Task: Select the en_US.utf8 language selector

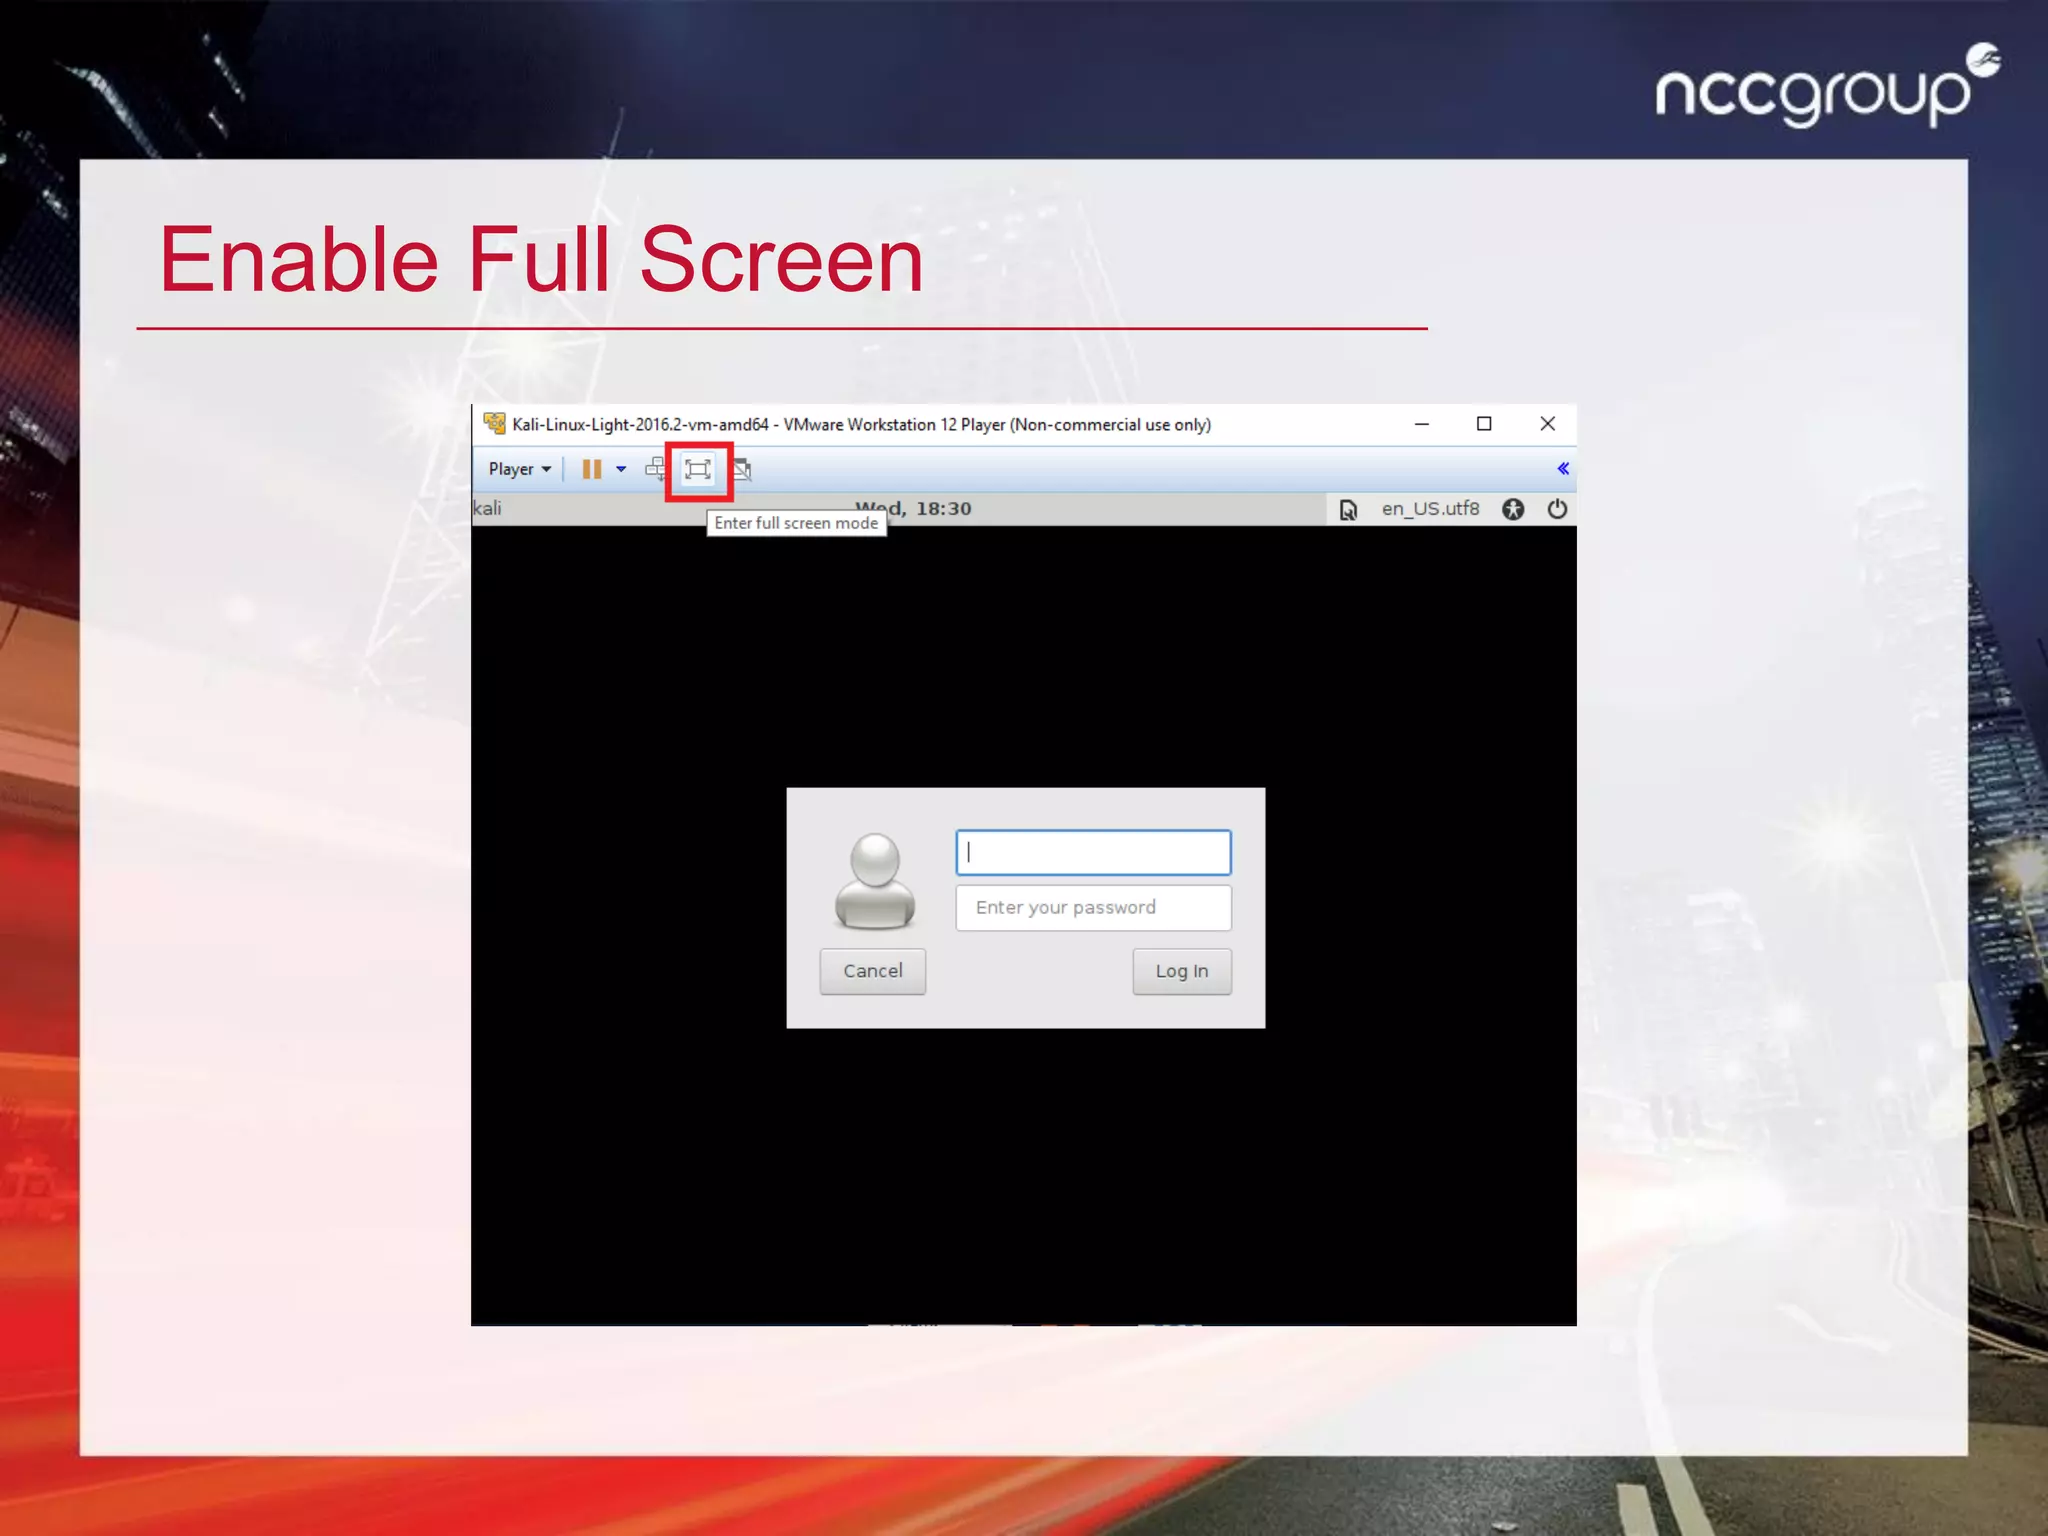Action: point(1430,509)
